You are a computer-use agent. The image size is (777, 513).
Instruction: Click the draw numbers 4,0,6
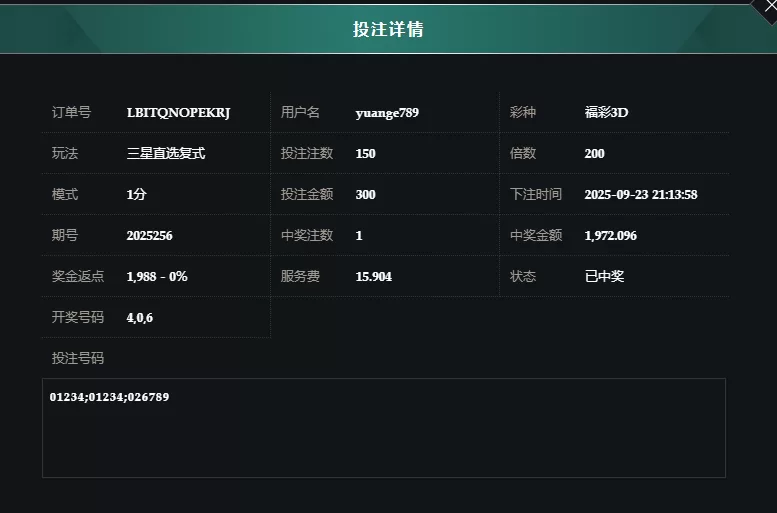[139, 317]
